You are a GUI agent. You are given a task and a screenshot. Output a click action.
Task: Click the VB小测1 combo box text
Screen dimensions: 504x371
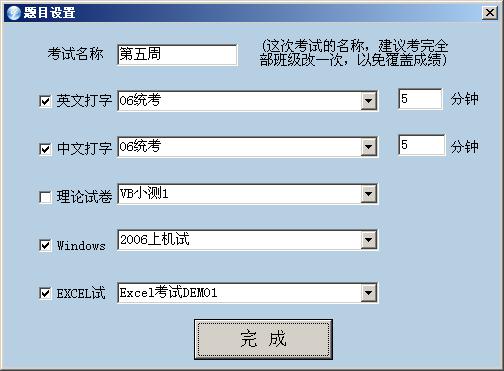pyautogui.click(x=144, y=193)
